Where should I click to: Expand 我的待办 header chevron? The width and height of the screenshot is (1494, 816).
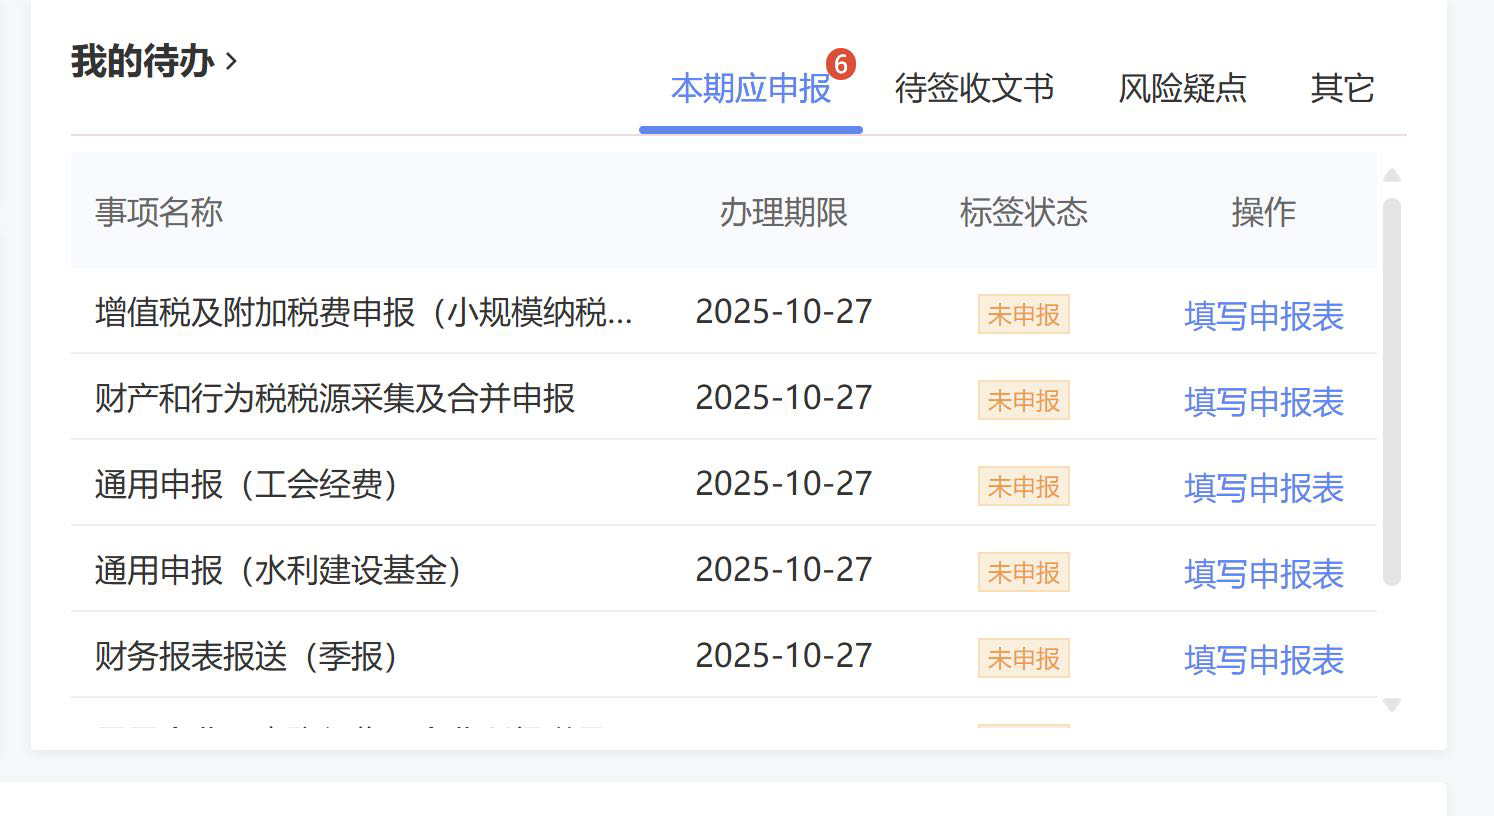[232, 62]
